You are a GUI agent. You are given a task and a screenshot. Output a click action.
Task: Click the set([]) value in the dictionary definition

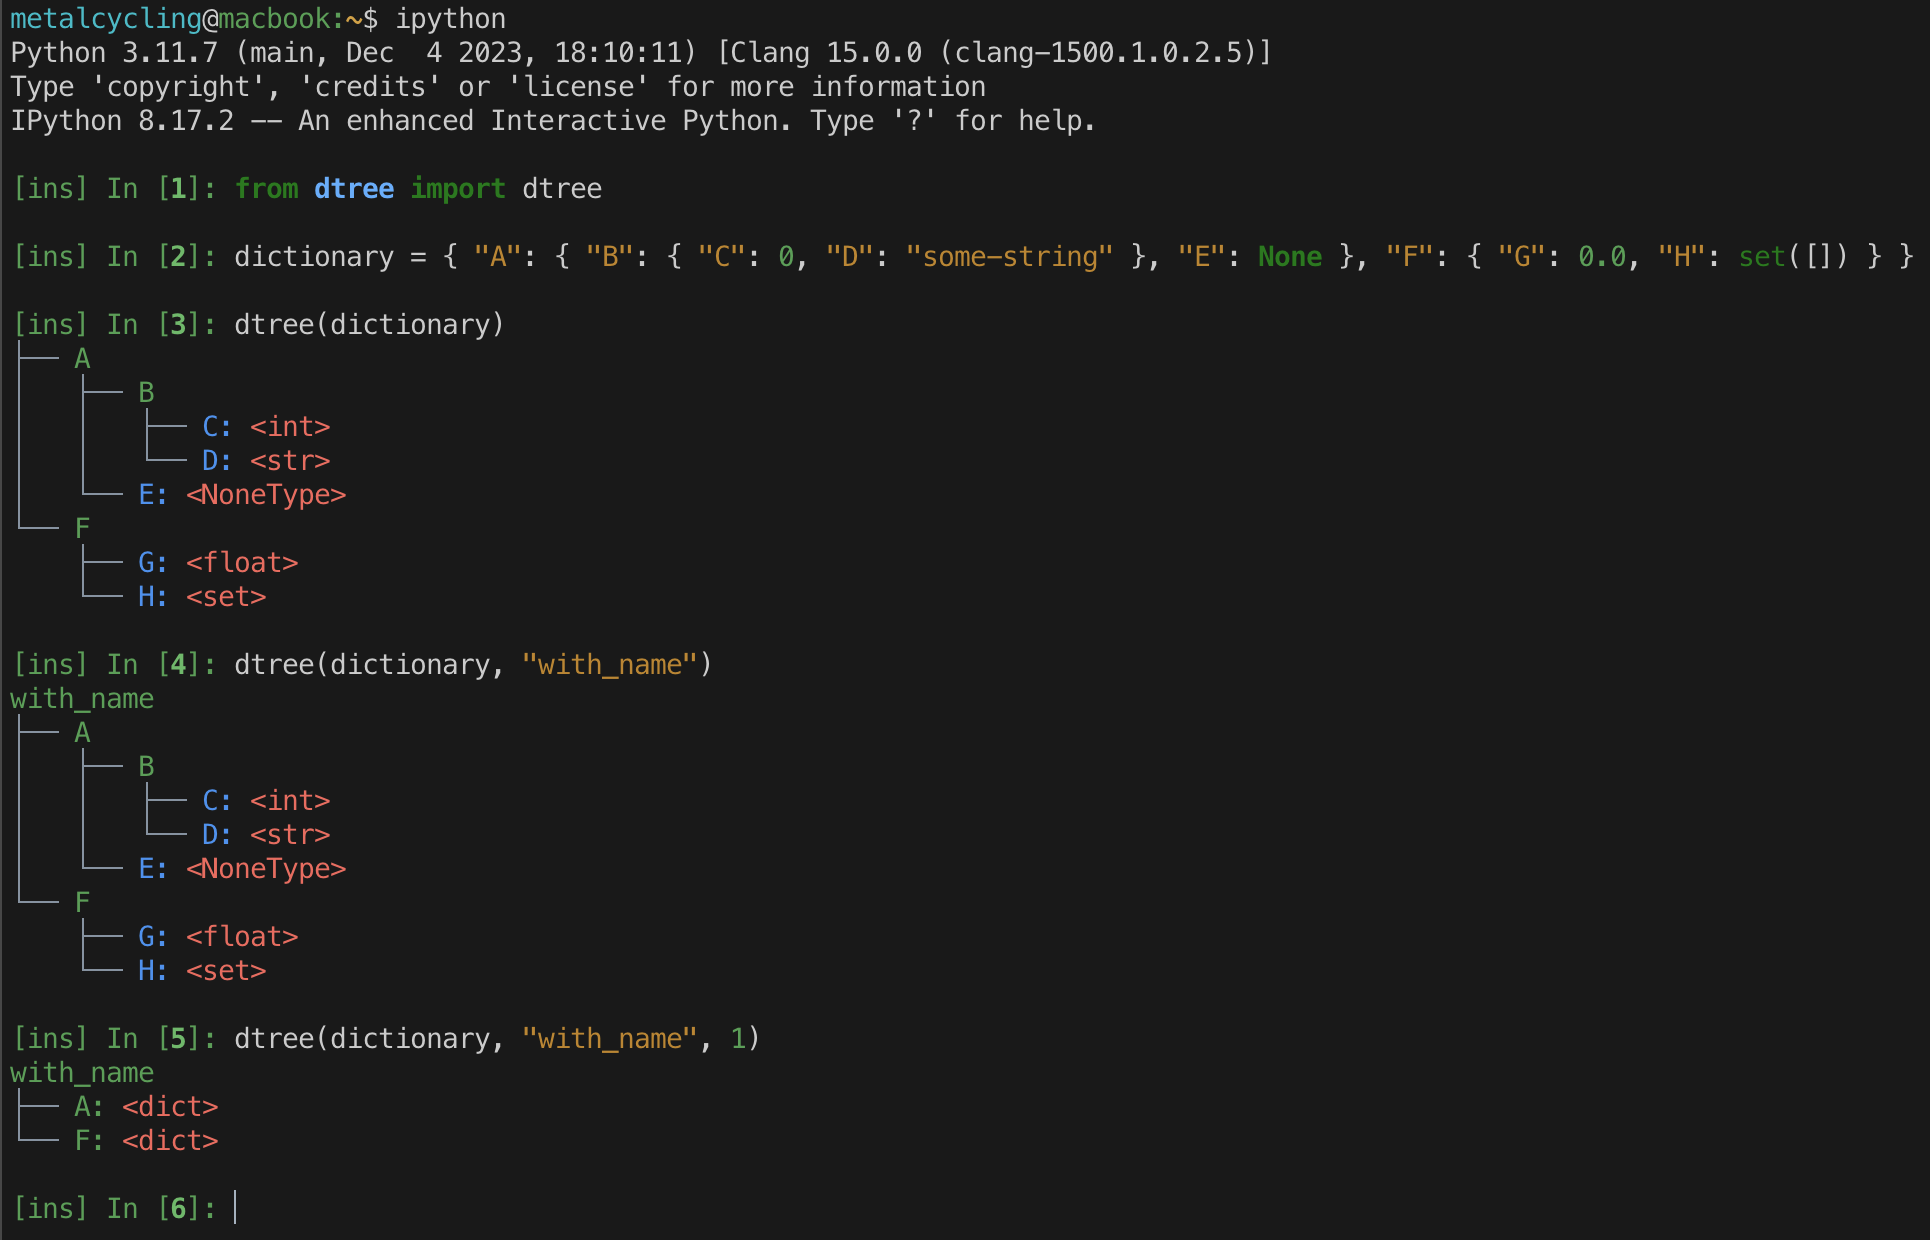tap(1790, 256)
